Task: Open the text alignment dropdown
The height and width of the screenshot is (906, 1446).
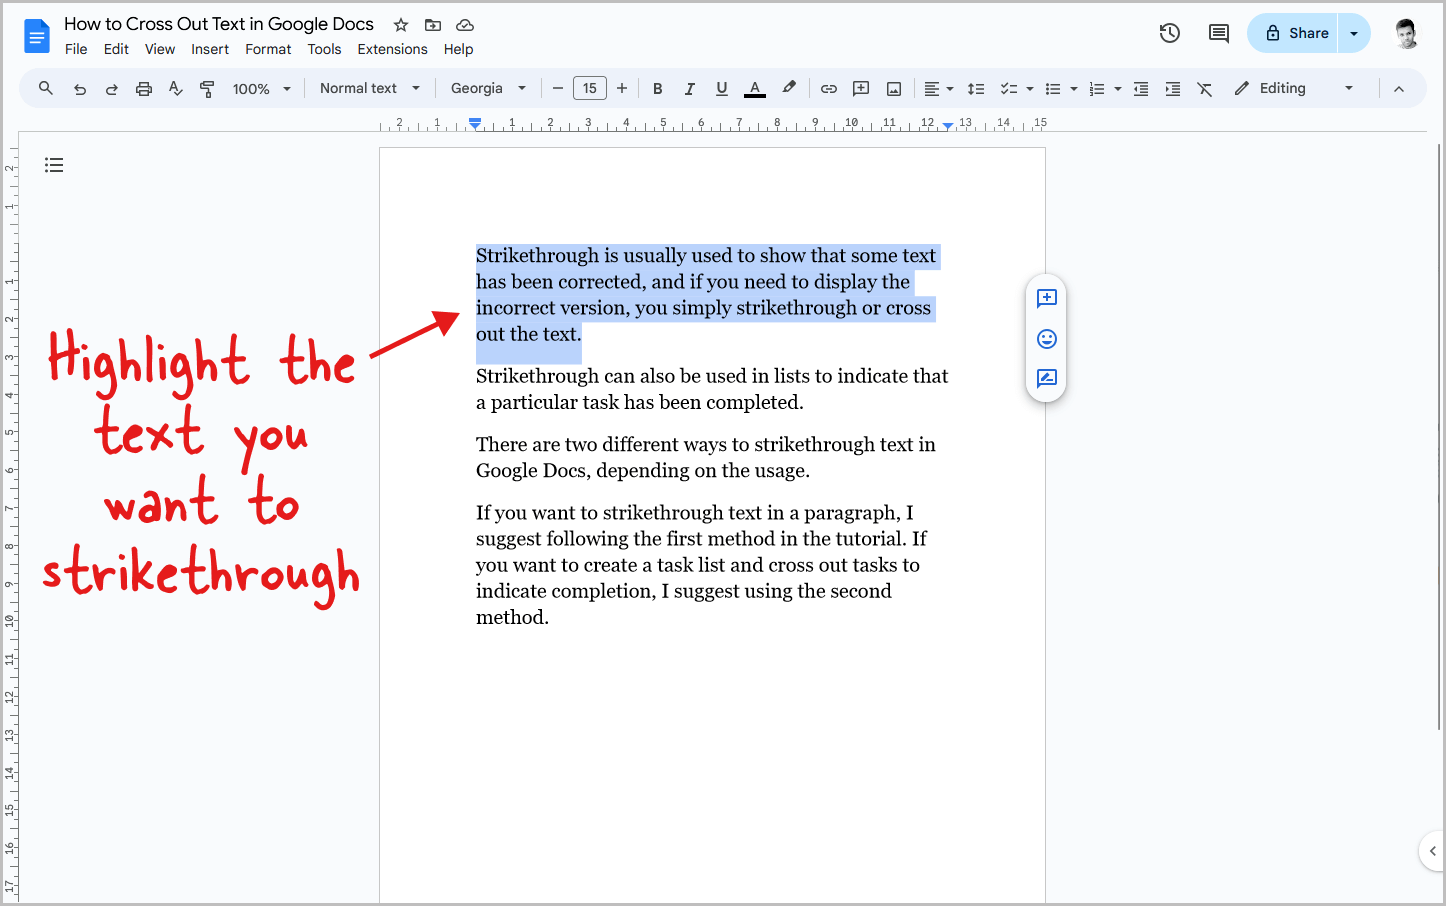Action: point(938,89)
